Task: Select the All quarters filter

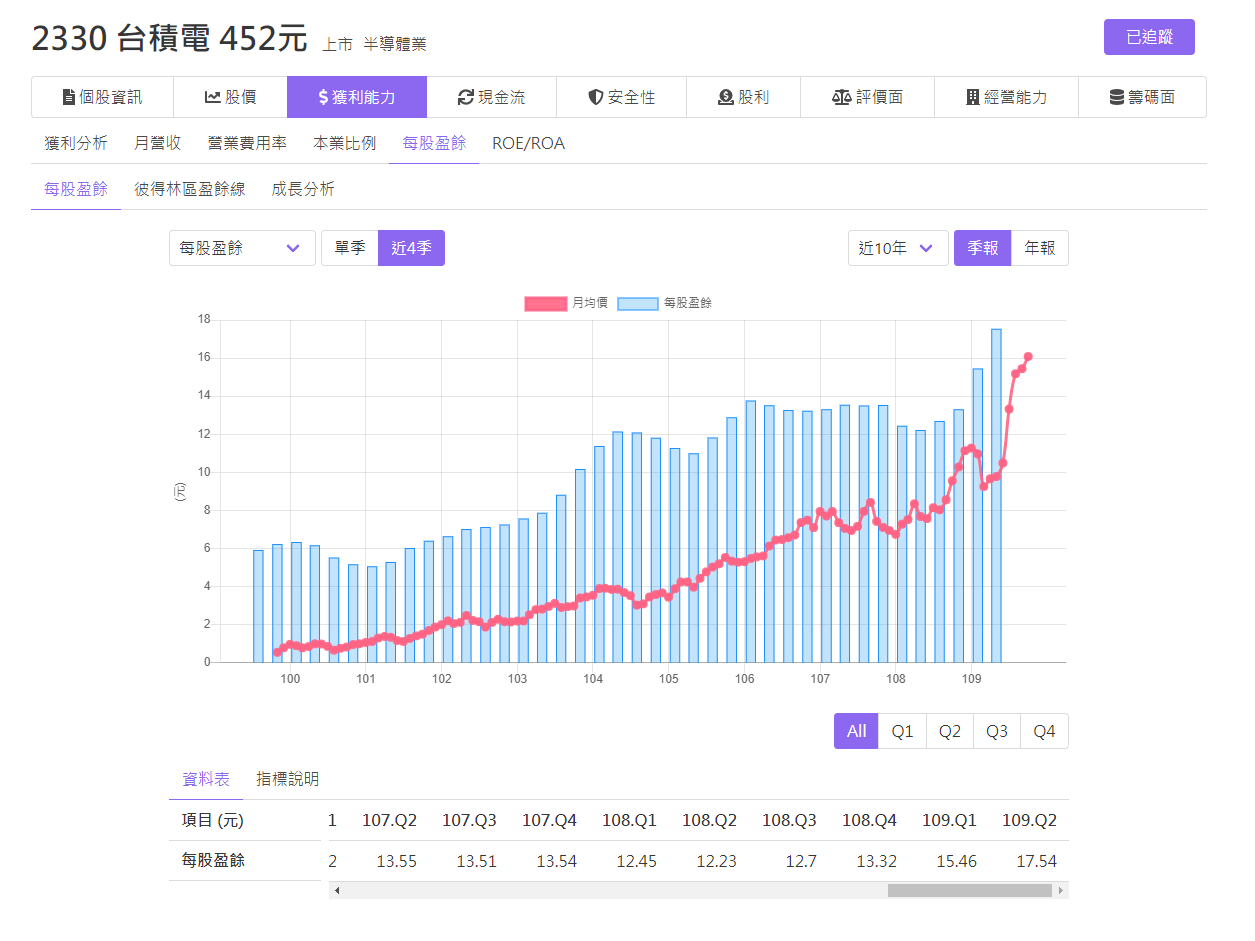Action: [857, 731]
